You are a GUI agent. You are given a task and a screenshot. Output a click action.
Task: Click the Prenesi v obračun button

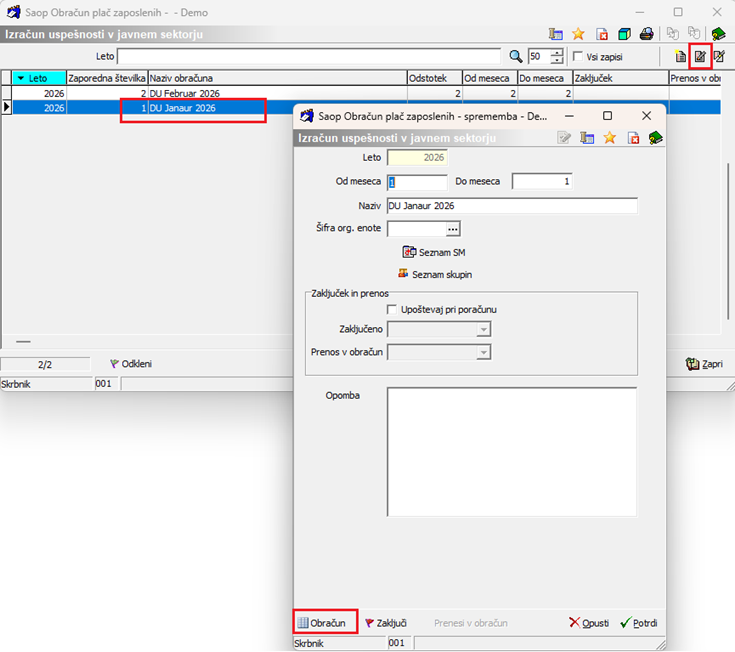tap(471, 623)
